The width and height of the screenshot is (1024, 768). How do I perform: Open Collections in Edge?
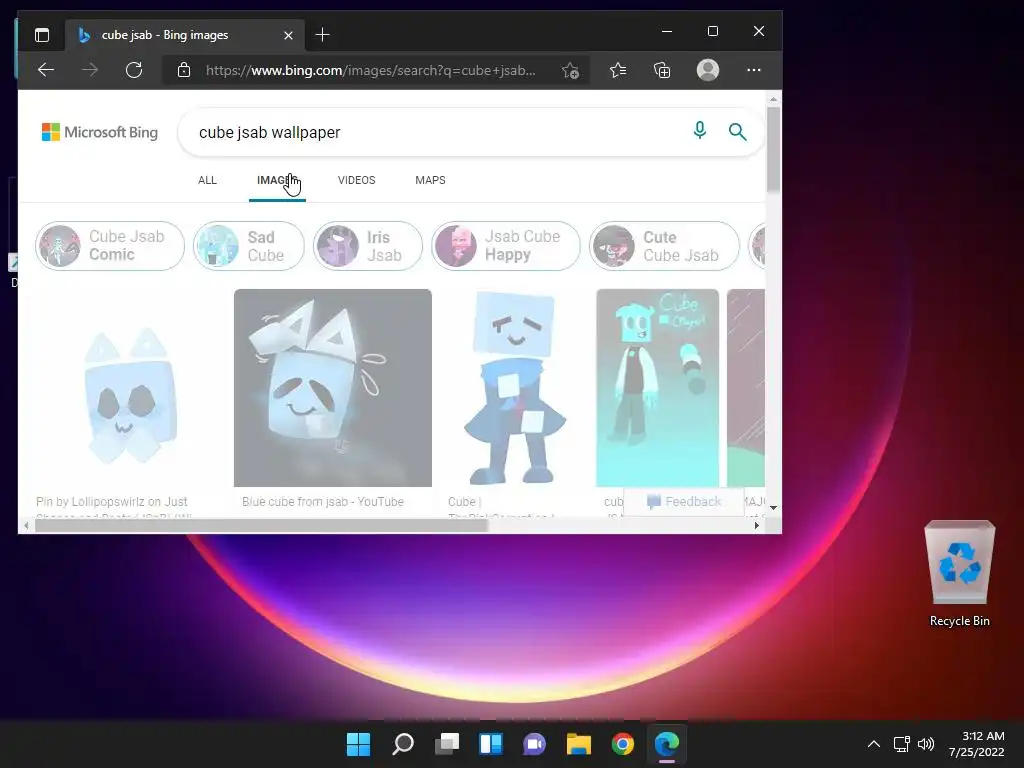(x=662, y=70)
